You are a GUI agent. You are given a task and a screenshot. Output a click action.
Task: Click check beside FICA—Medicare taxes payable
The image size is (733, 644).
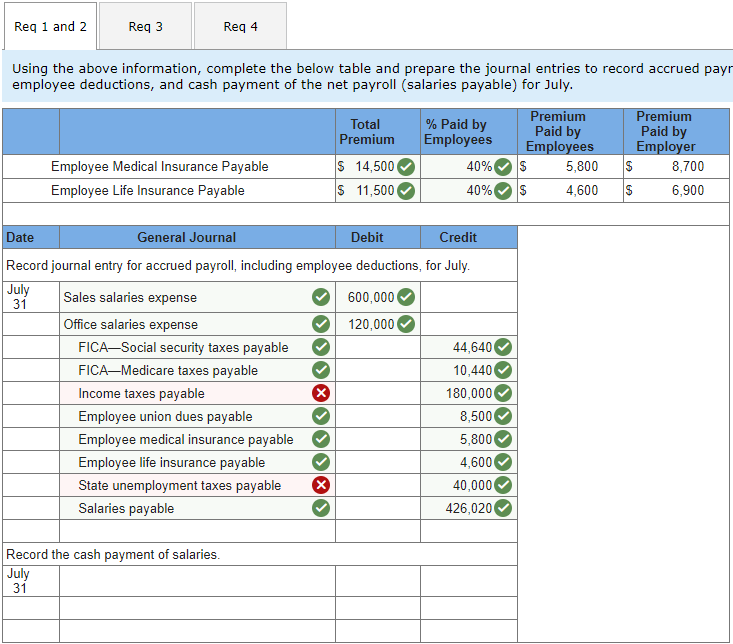click(321, 370)
